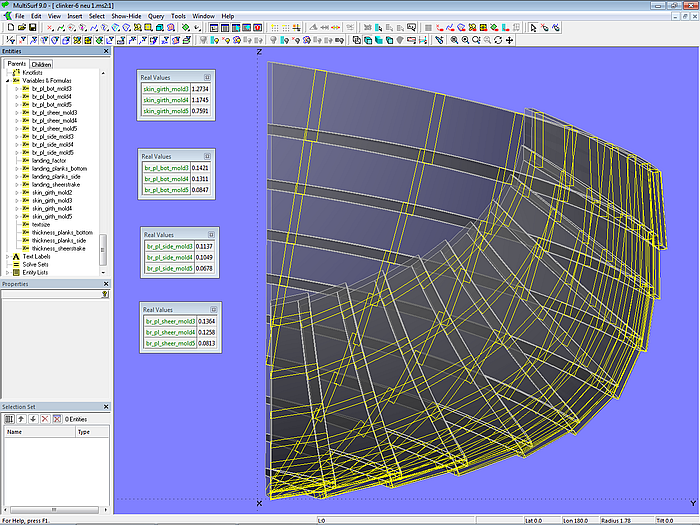Click the Save file toolbar icon
The height and width of the screenshot is (525, 700).
[31, 28]
